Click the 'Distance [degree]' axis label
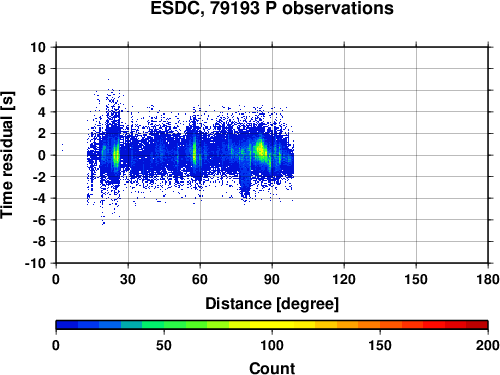Image resolution: width=500 pixels, height=375 pixels. point(272,304)
